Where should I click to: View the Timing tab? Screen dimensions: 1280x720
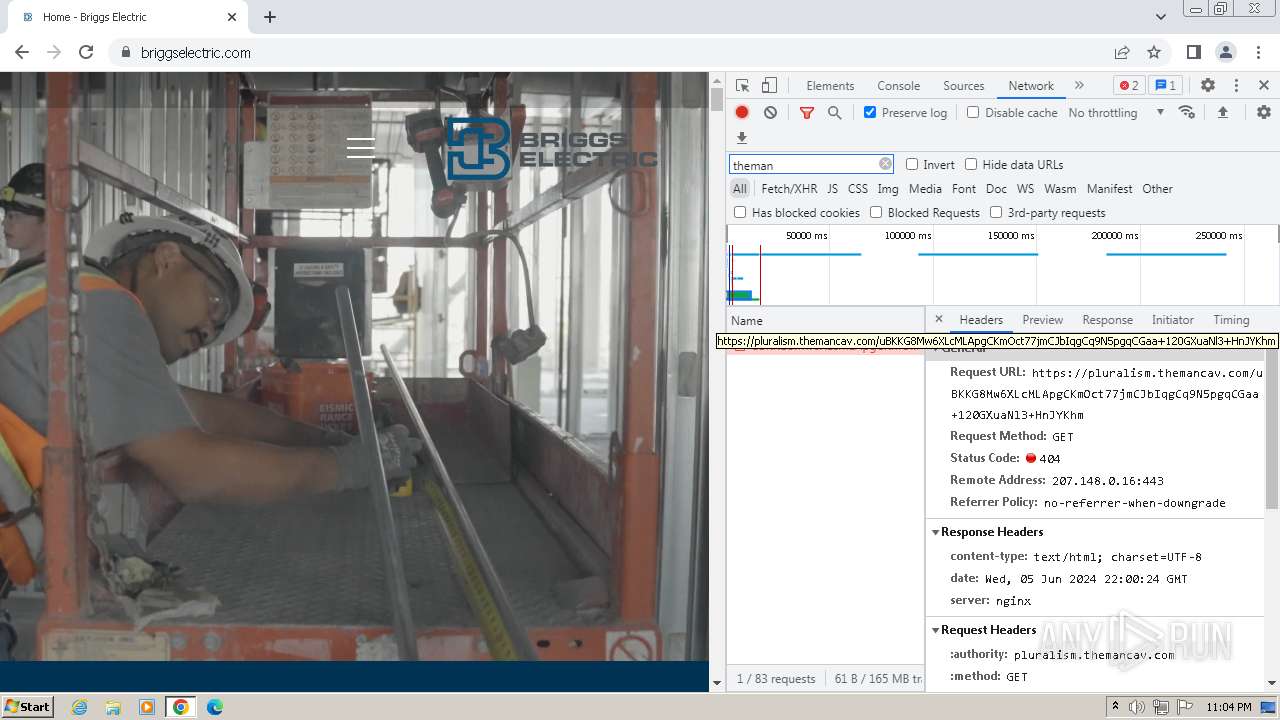[x=1231, y=320]
